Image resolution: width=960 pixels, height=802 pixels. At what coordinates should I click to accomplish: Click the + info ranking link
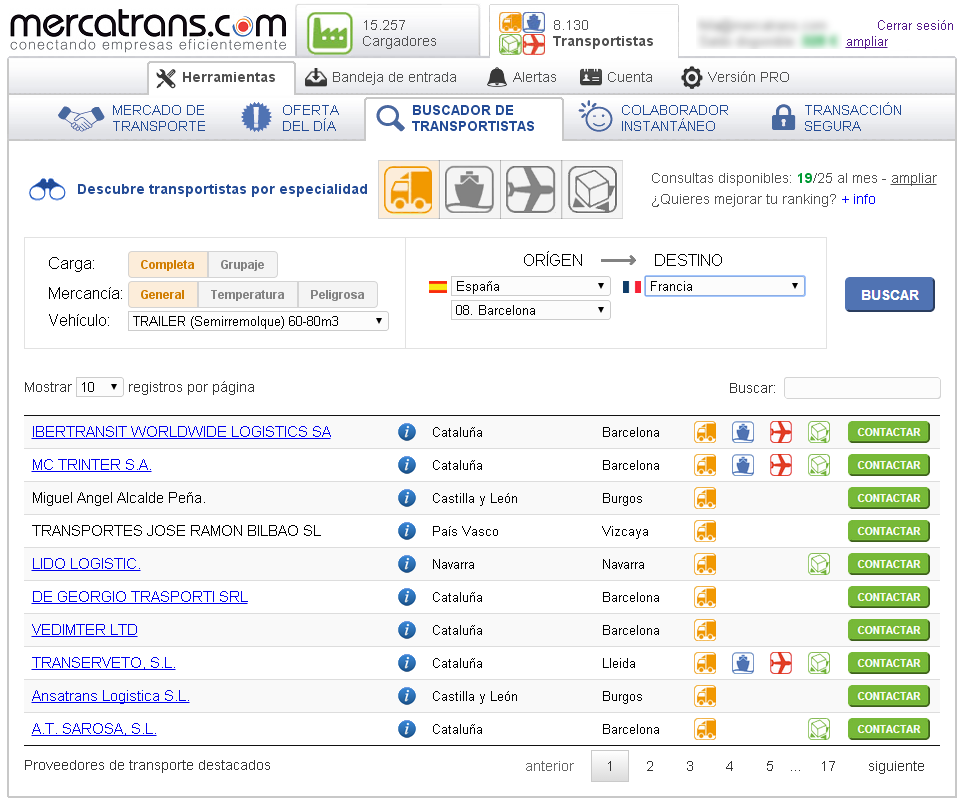tap(858, 200)
